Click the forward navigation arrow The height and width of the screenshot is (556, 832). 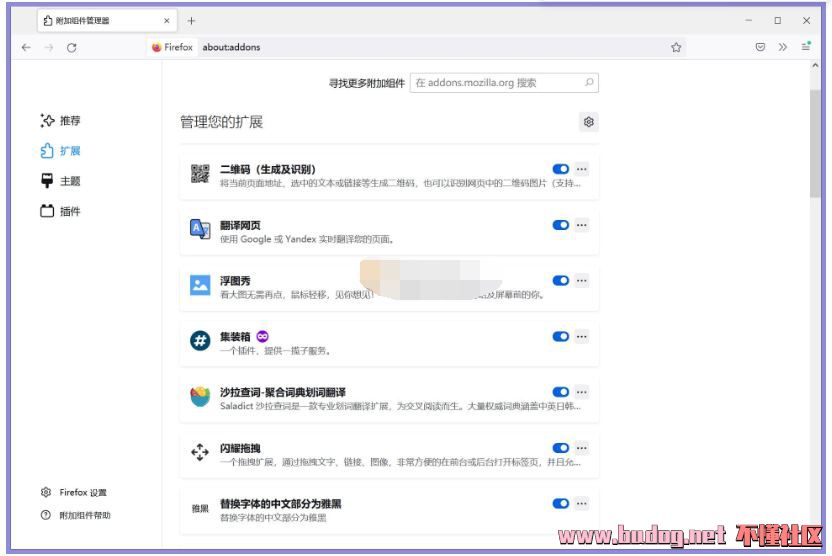click(x=49, y=47)
